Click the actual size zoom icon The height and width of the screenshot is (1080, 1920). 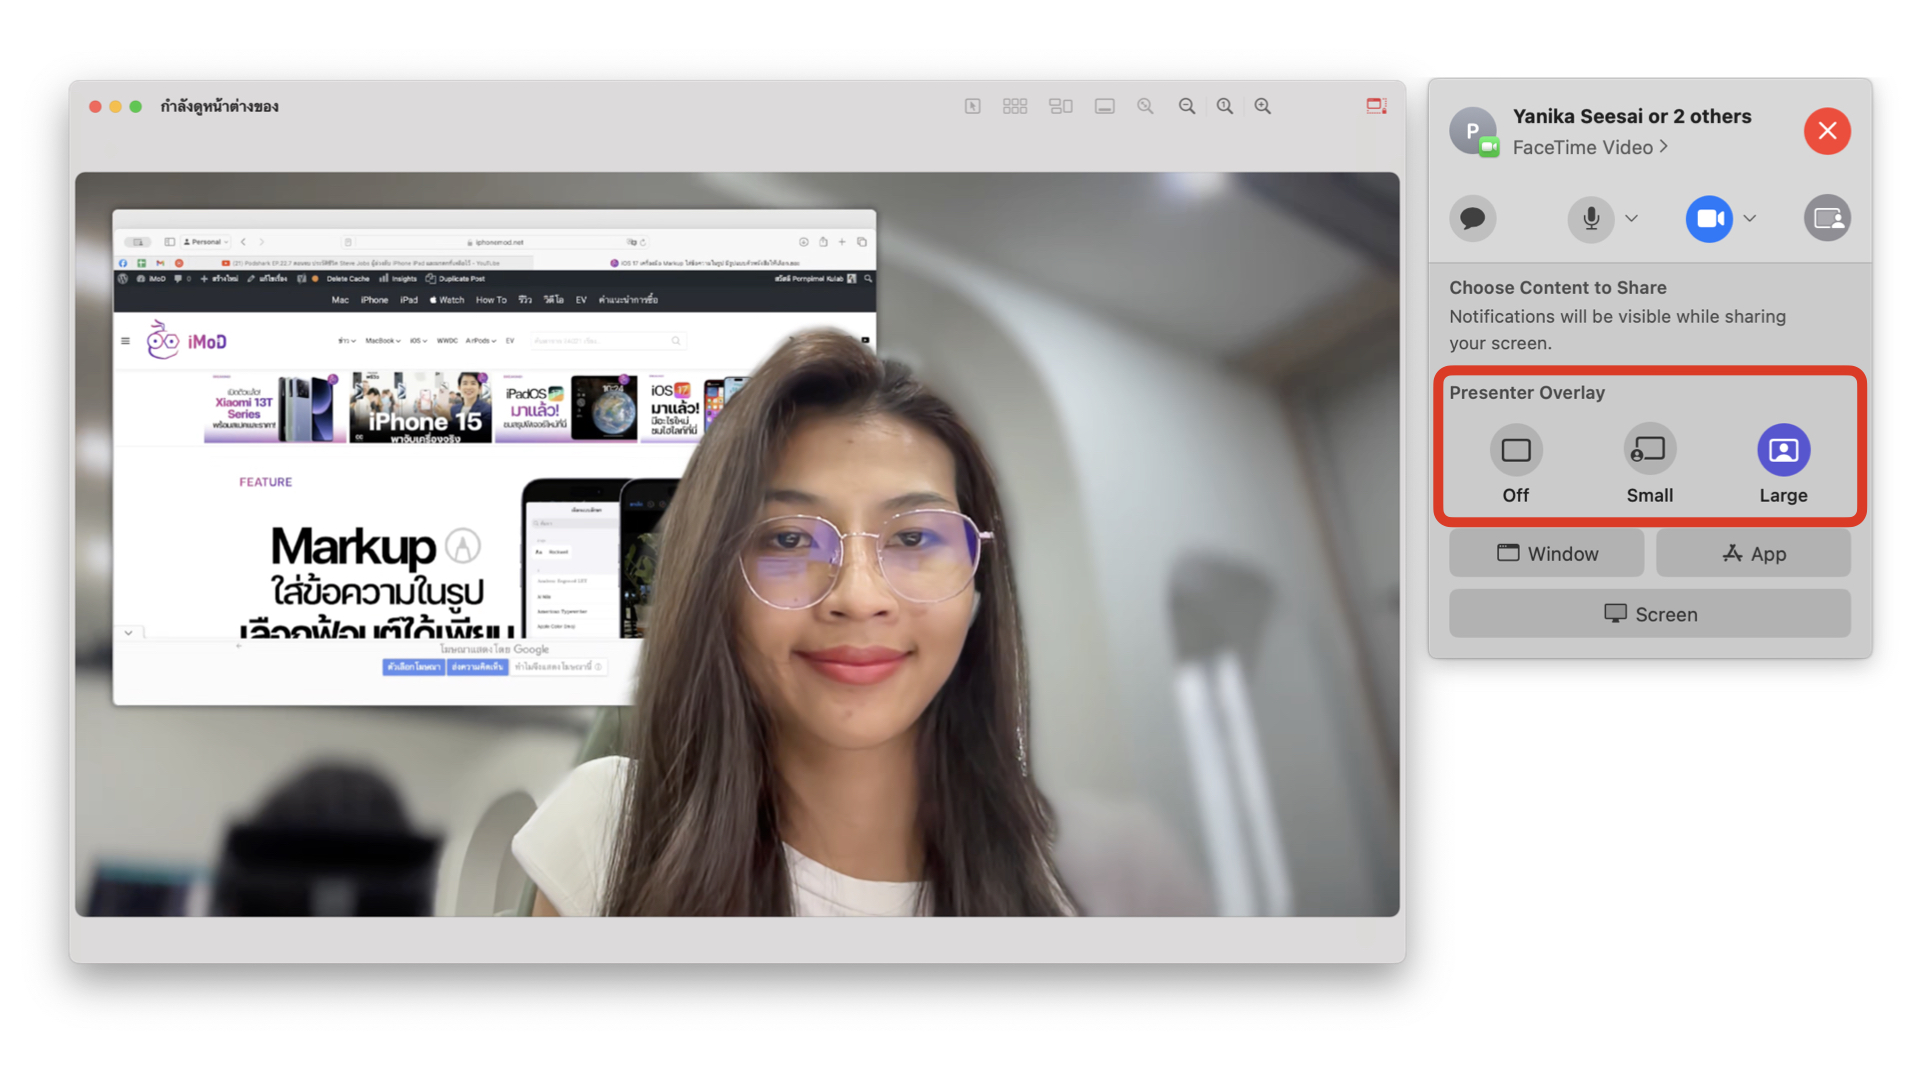[x=1225, y=106]
